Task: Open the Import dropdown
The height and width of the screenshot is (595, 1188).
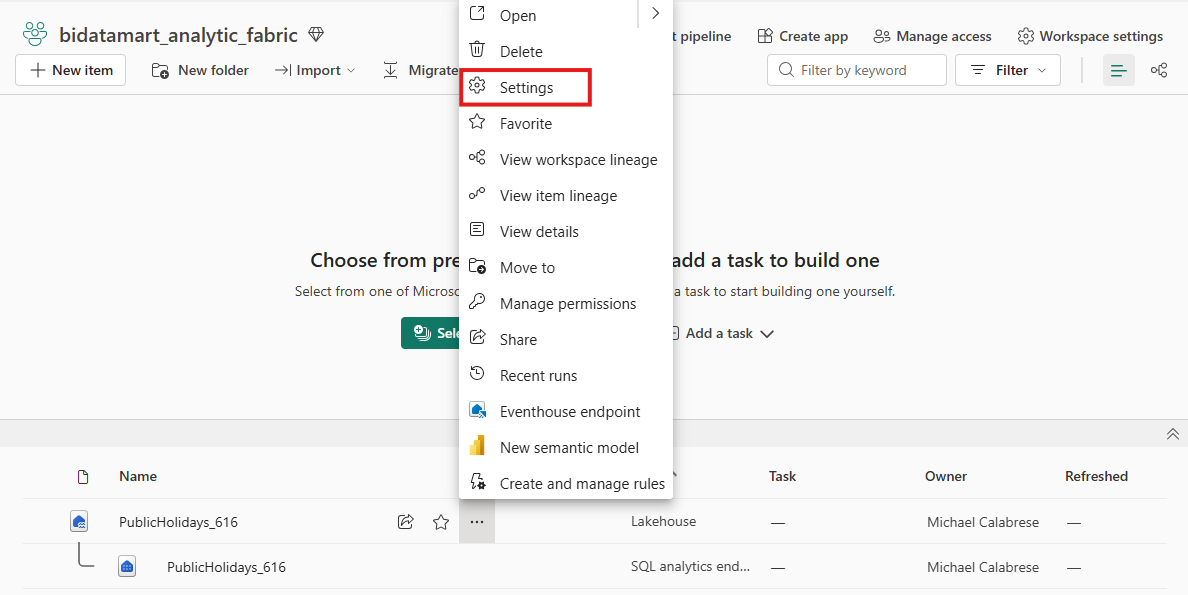Action: click(x=314, y=70)
